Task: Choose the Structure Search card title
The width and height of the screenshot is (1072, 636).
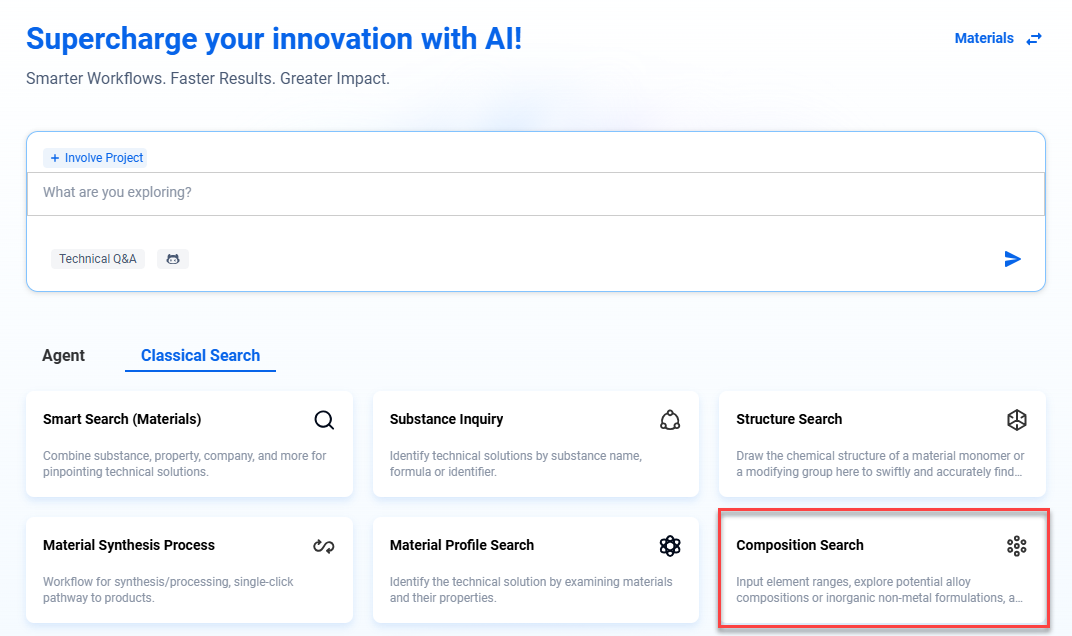Action: point(789,419)
